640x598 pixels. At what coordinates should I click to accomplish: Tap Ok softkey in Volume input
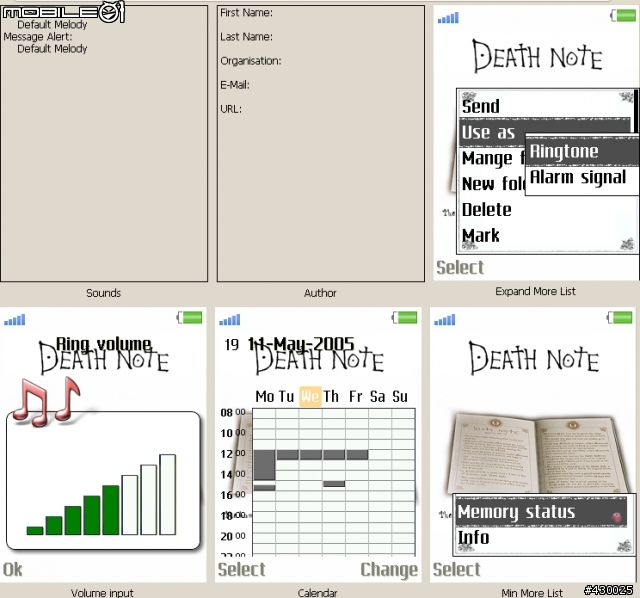click(x=13, y=569)
